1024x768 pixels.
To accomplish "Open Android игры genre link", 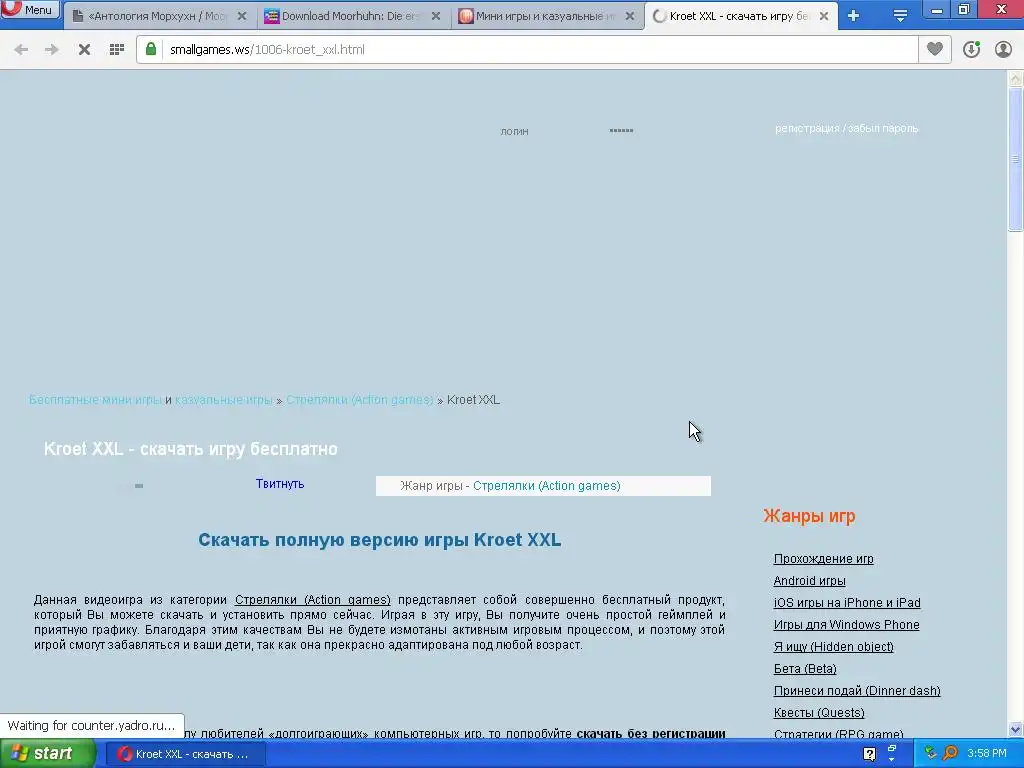I will pos(809,581).
